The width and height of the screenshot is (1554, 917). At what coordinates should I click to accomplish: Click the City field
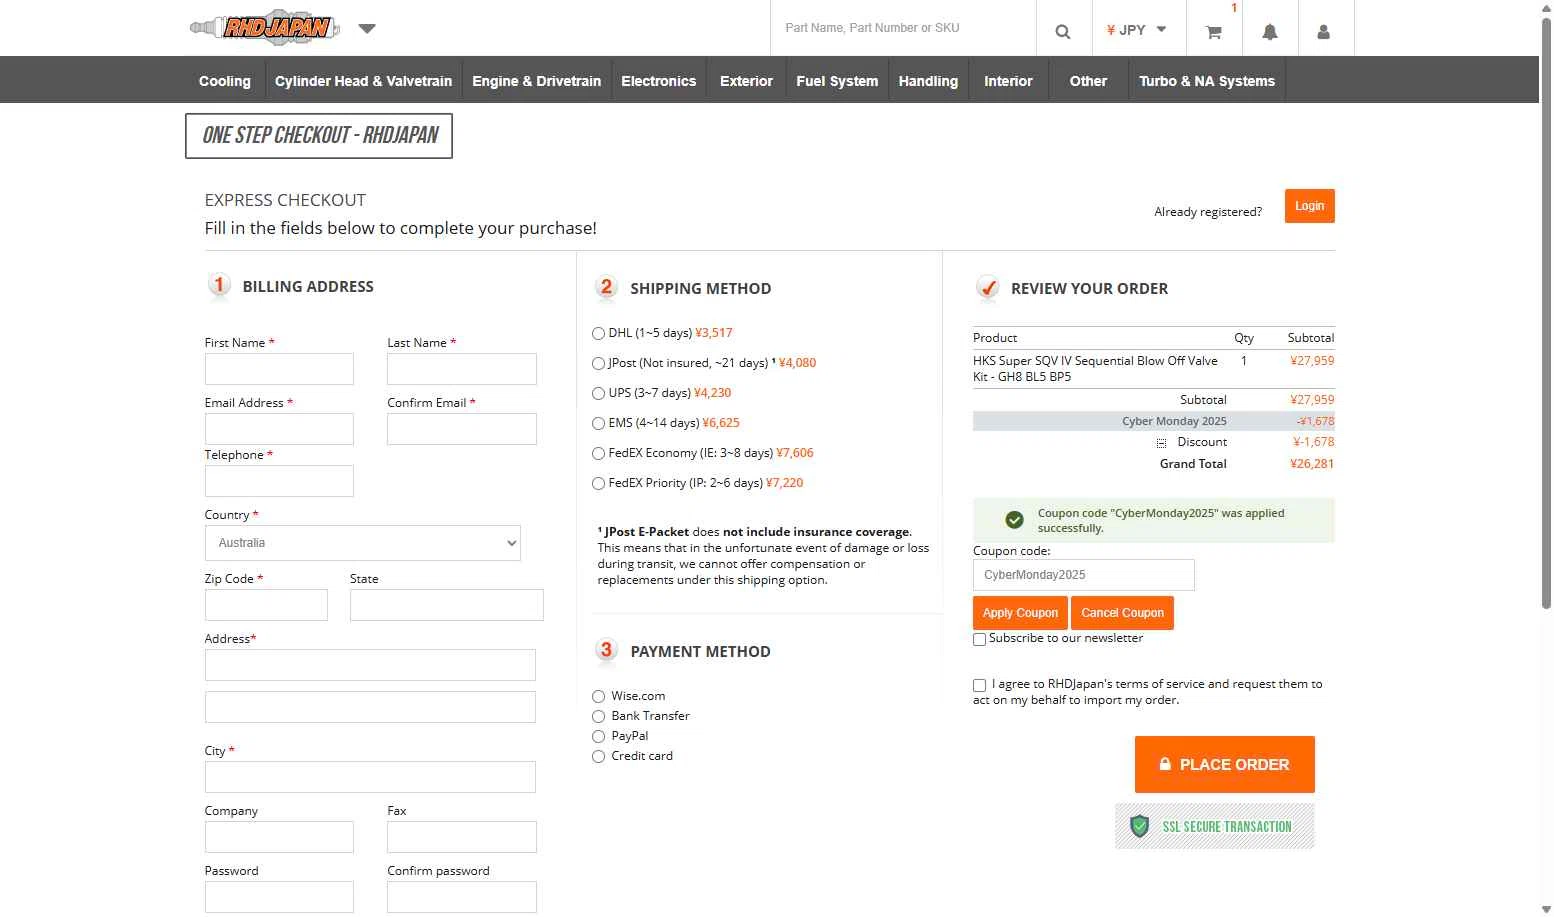370,777
